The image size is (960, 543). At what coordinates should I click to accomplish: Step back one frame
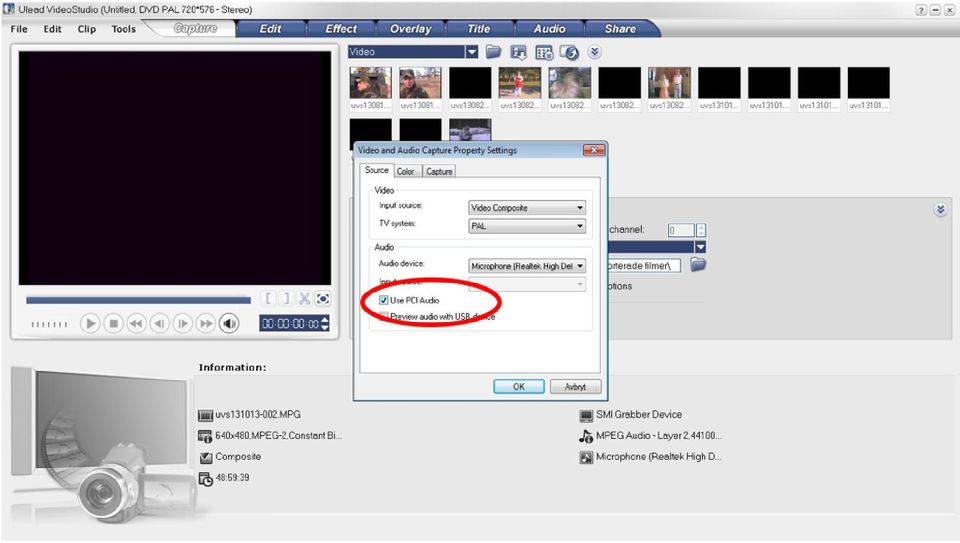pos(160,323)
